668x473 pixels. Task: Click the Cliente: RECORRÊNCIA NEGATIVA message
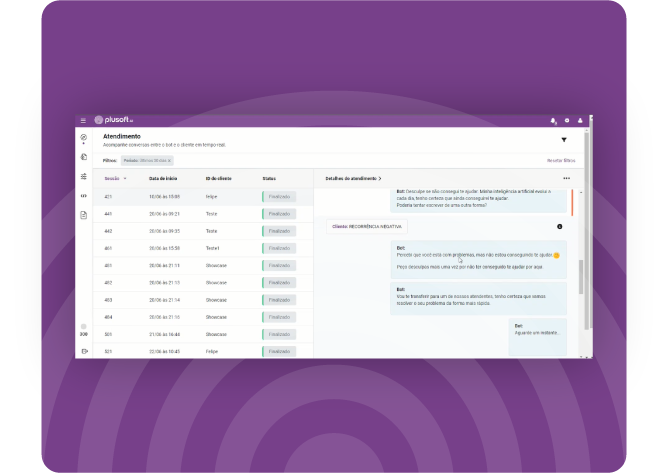click(367, 227)
